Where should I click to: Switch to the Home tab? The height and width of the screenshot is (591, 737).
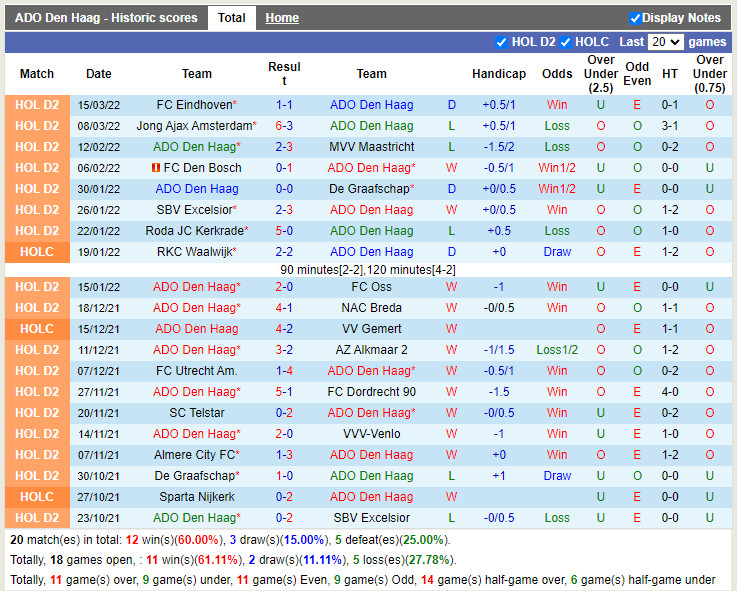pyautogui.click(x=282, y=18)
